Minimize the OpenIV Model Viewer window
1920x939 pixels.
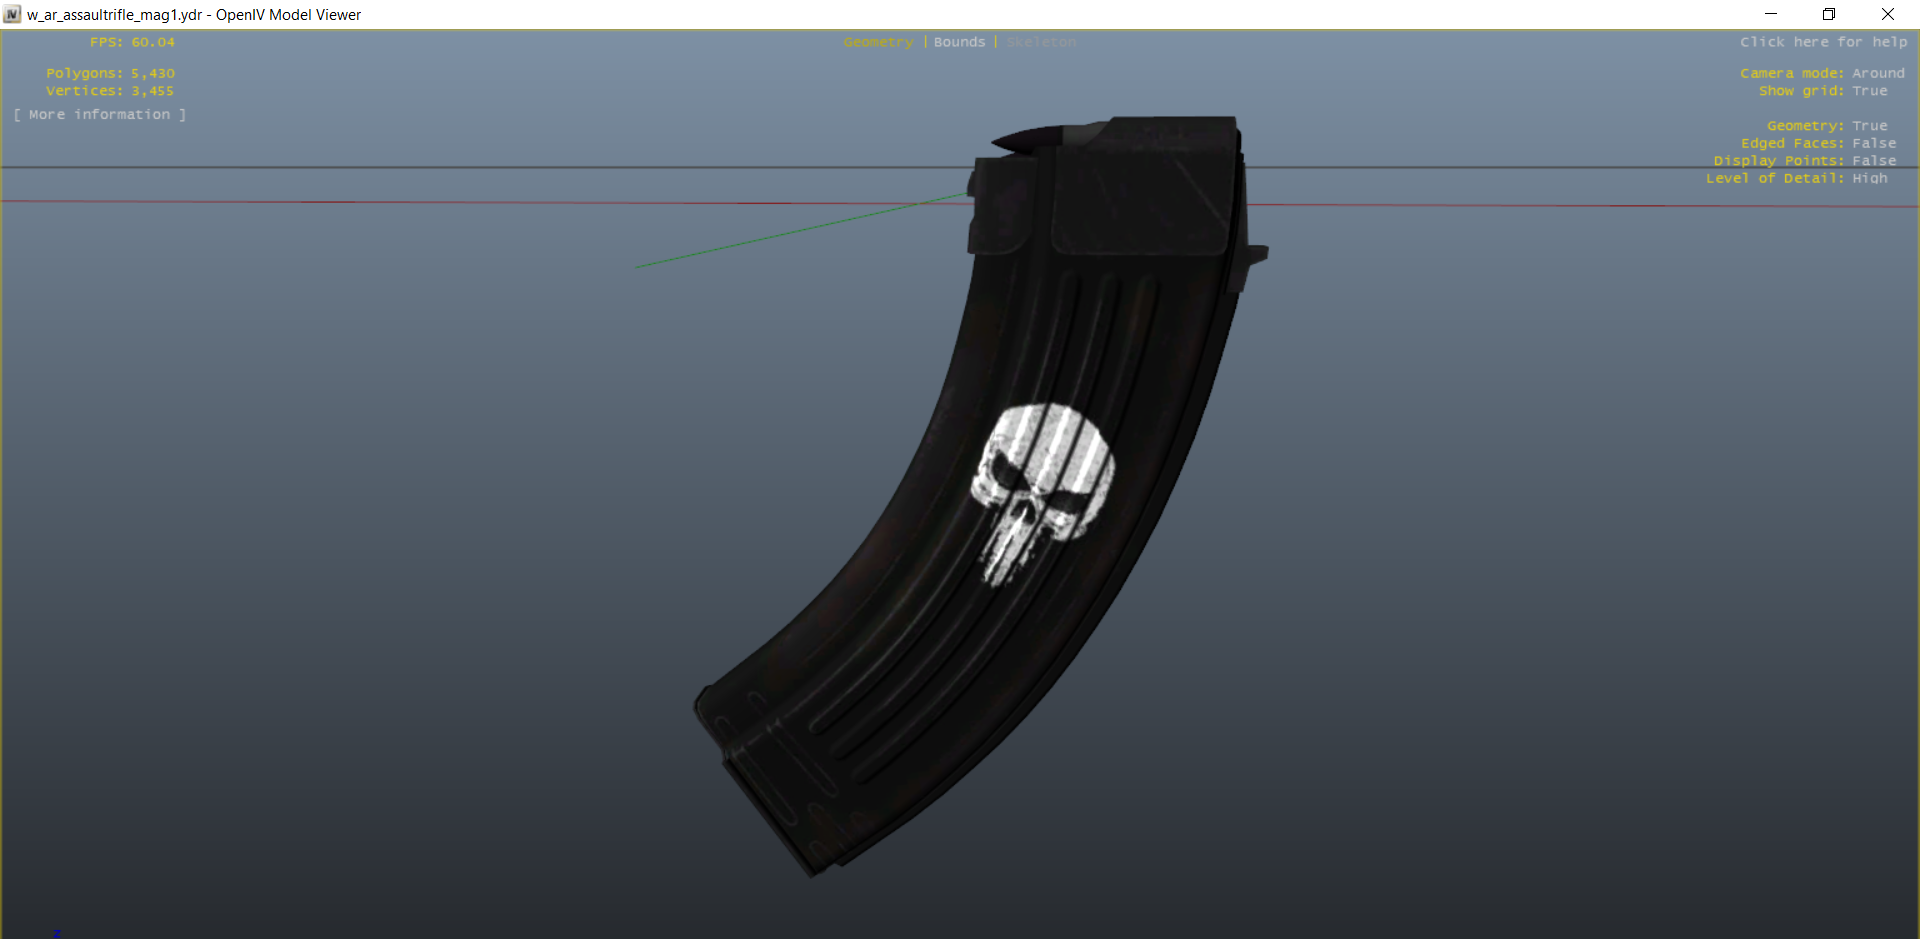tap(1771, 14)
